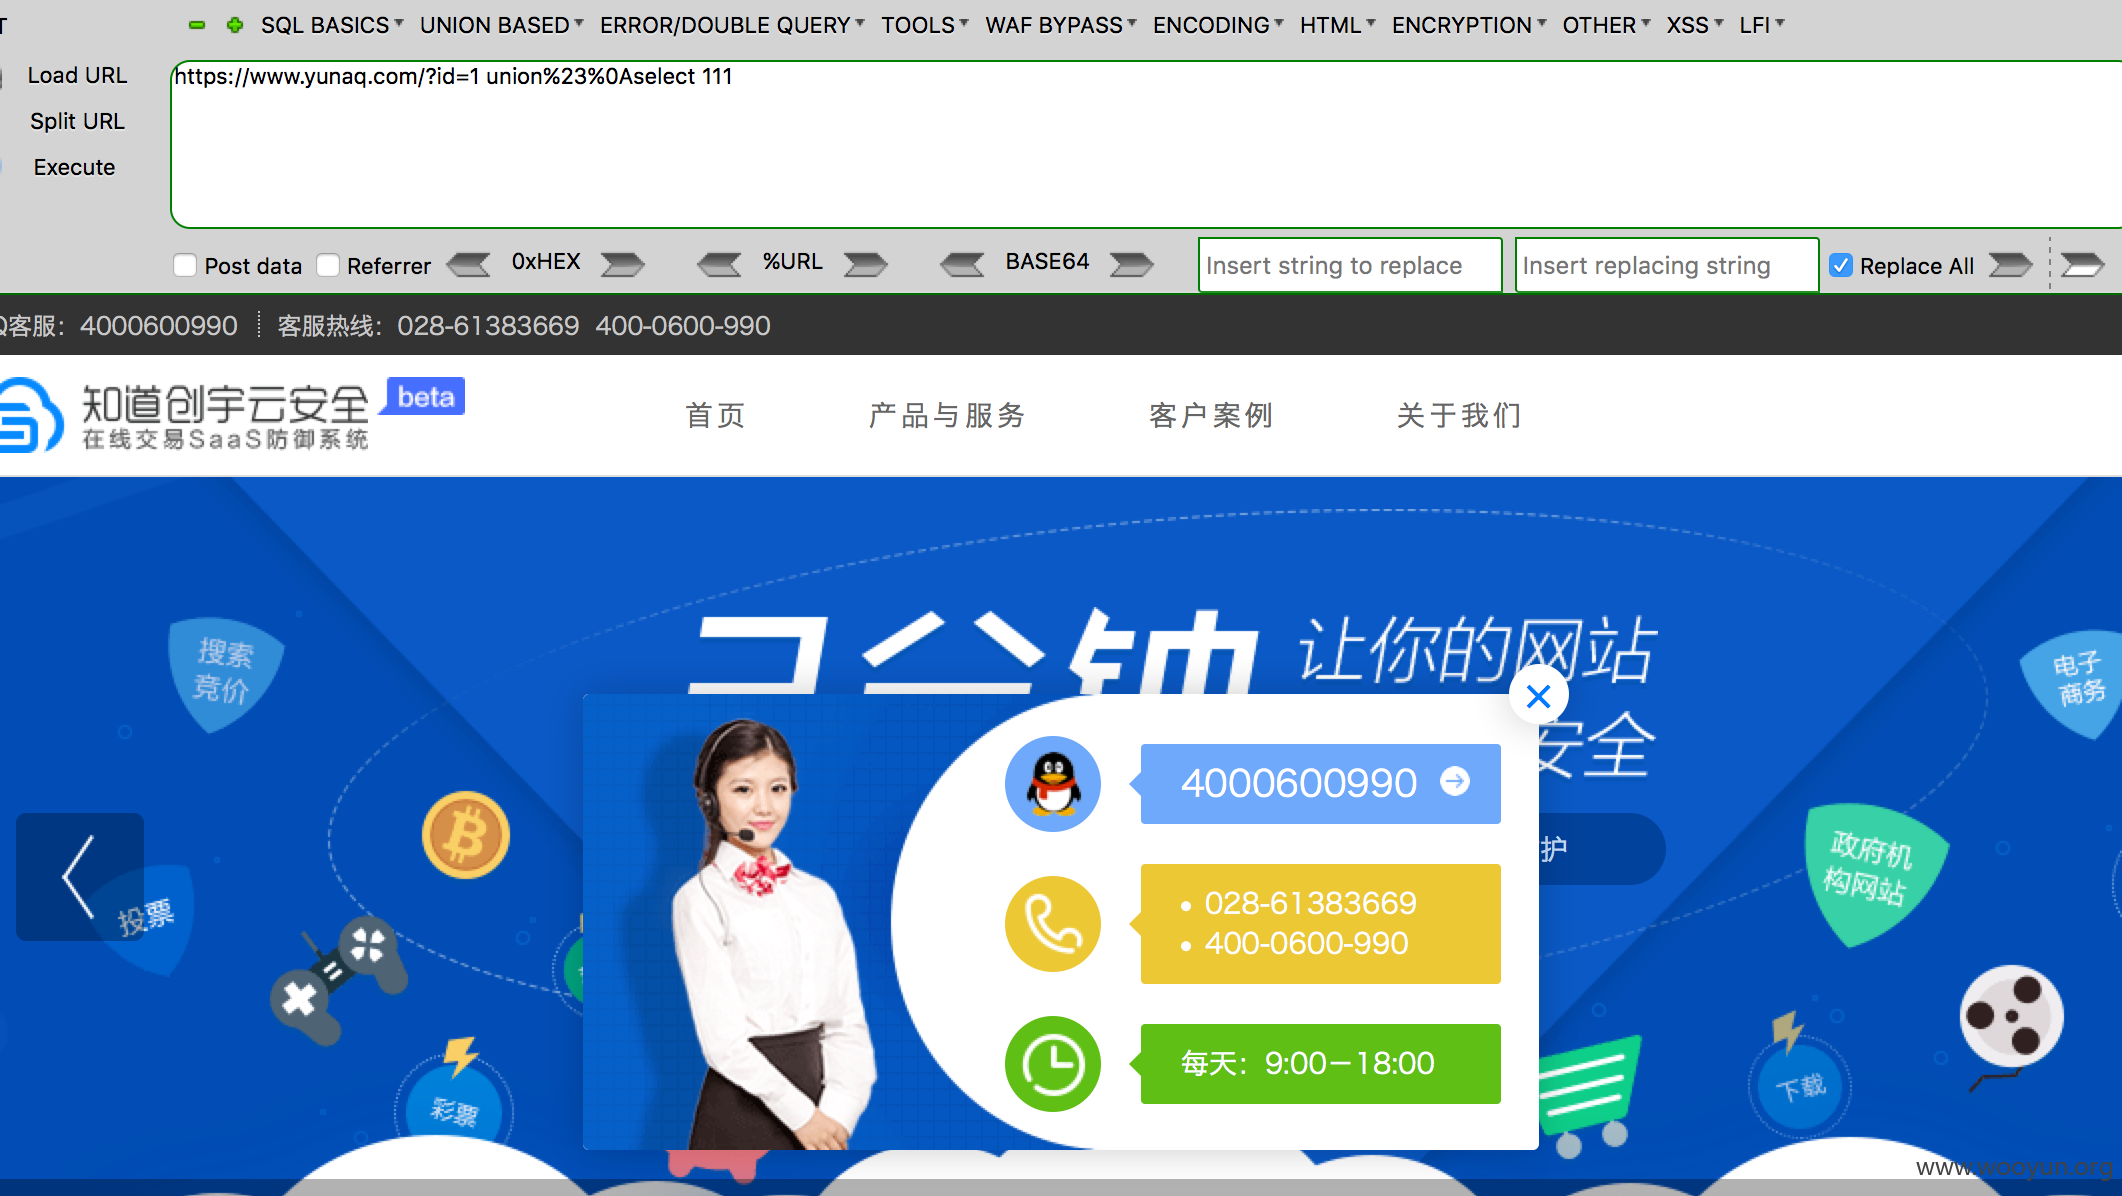Click left arrow before BASE64

963,264
